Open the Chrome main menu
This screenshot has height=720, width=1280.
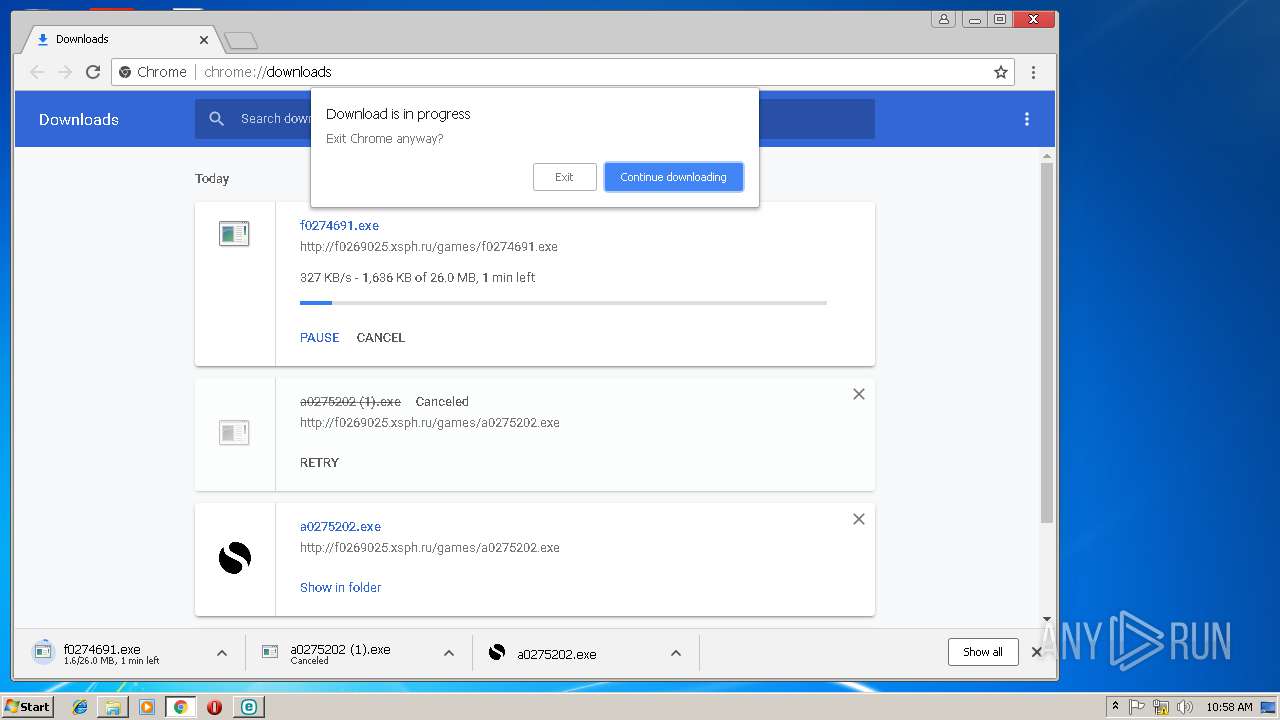tap(1033, 72)
